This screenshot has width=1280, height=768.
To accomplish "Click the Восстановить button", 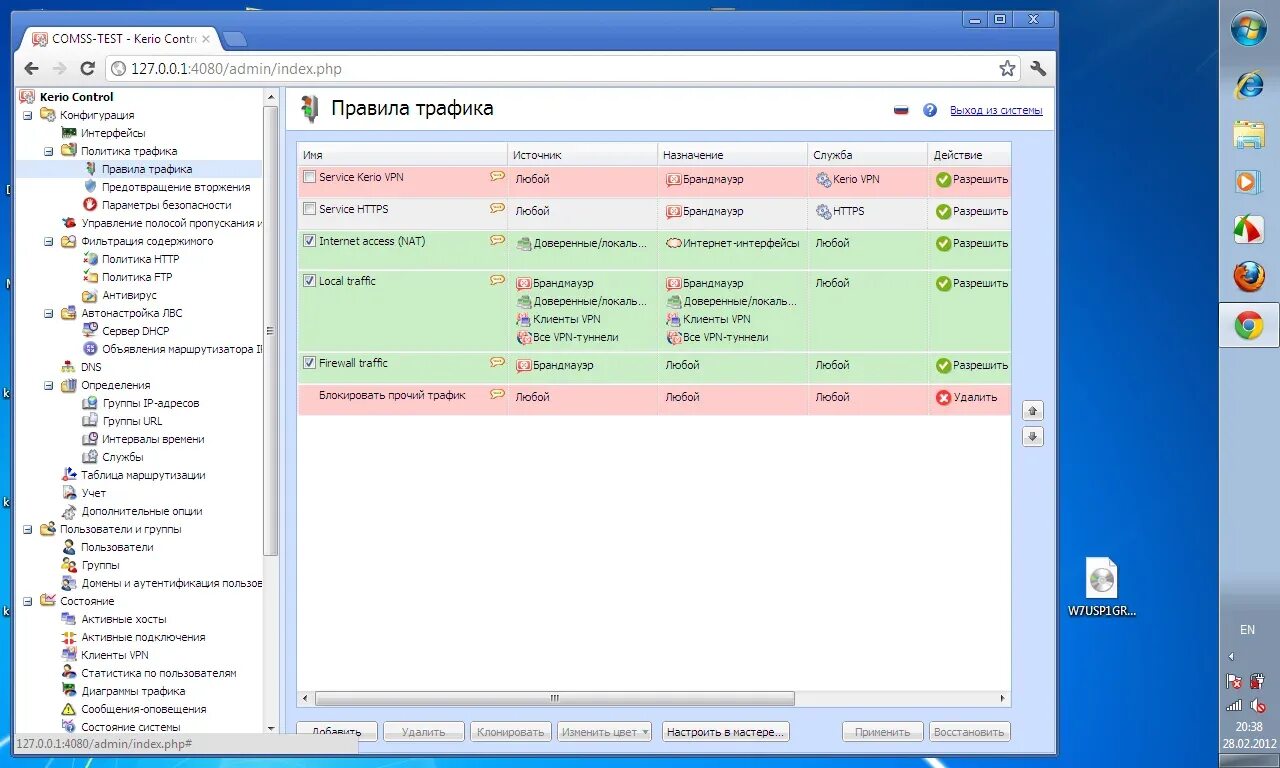I will click(970, 732).
